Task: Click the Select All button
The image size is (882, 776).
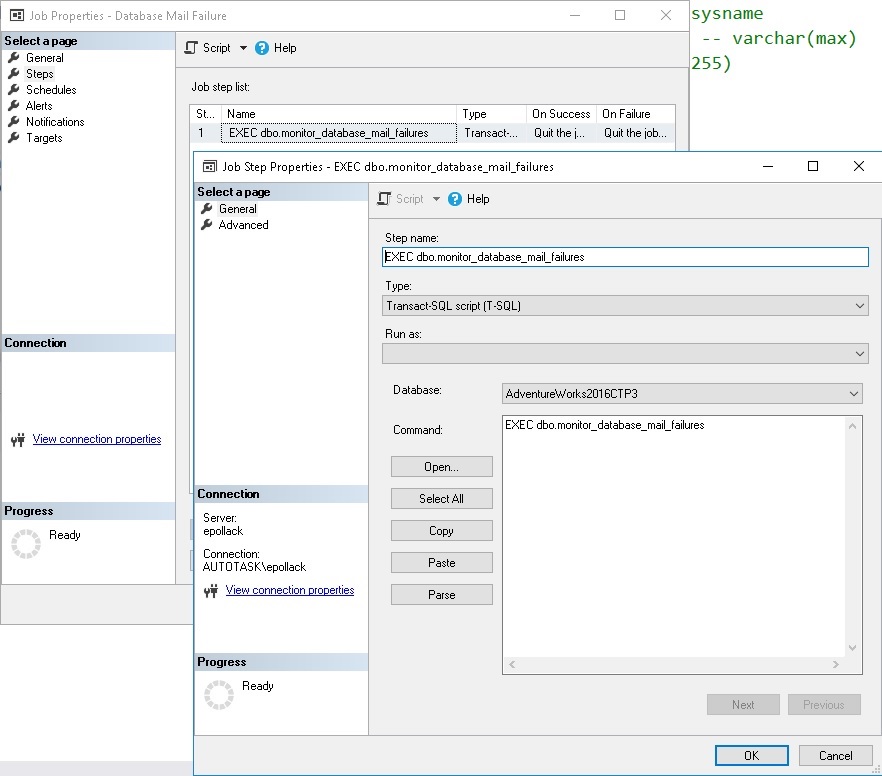Action: [x=441, y=499]
